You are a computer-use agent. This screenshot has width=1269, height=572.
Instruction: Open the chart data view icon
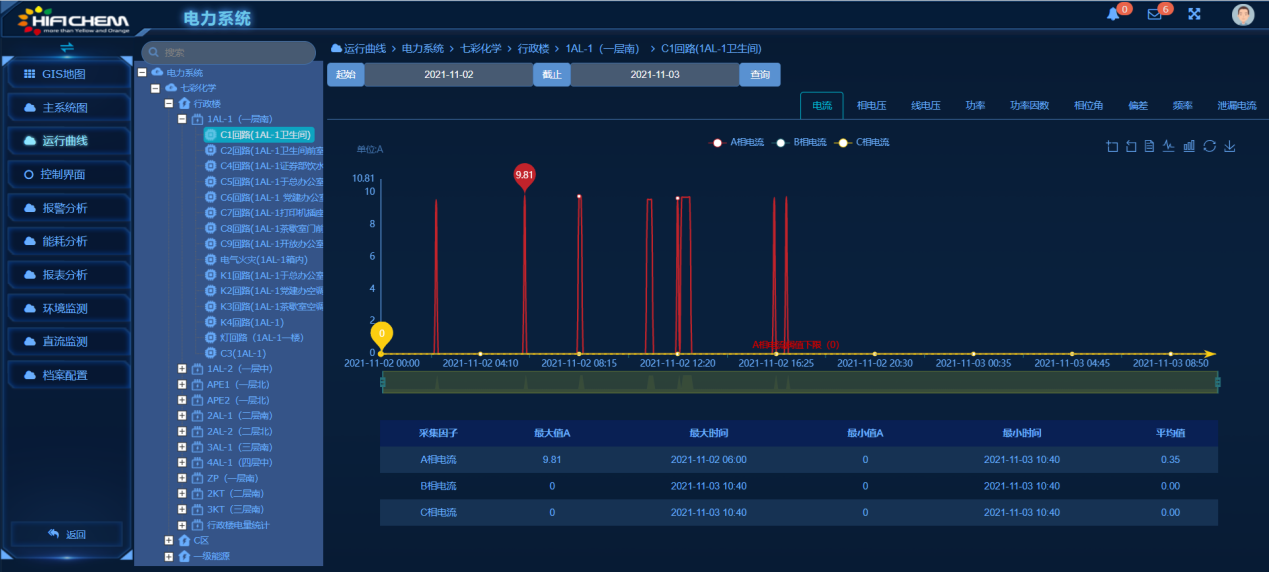click(1150, 146)
